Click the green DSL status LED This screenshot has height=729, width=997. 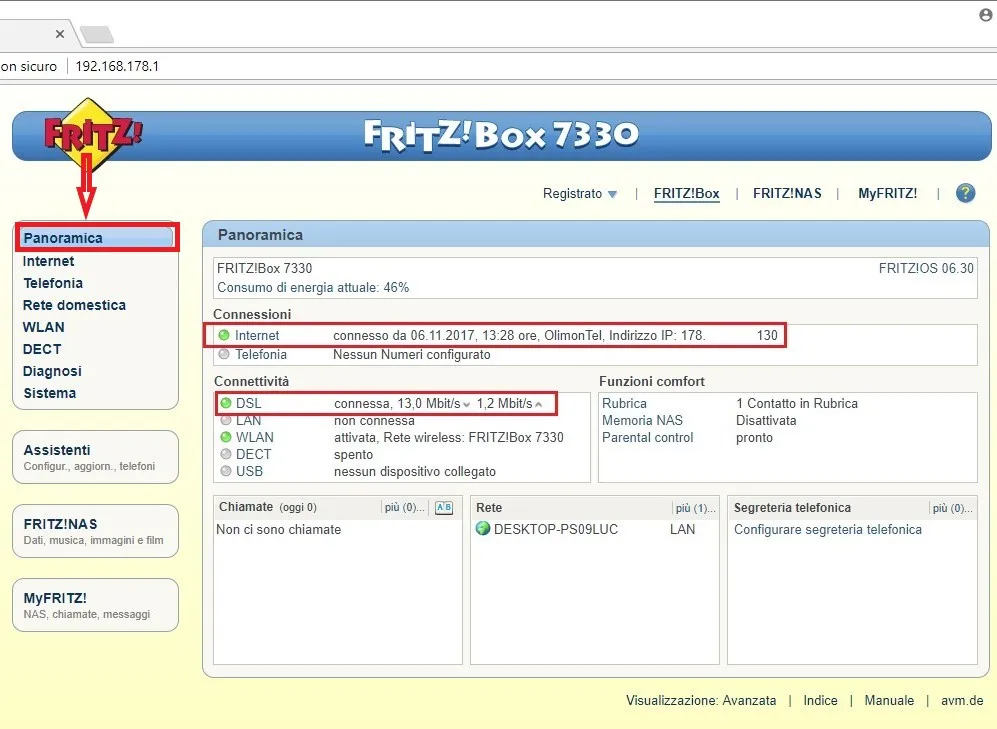[225, 403]
